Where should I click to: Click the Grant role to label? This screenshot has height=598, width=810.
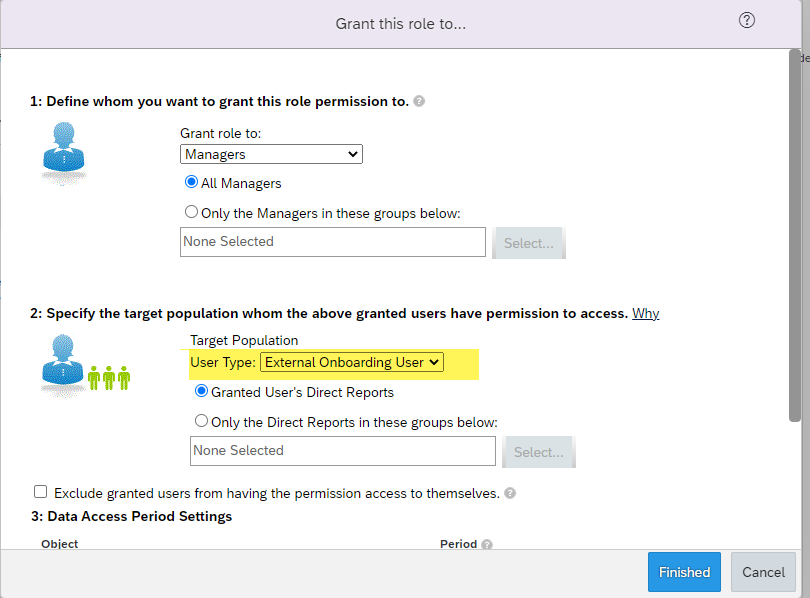click(x=221, y=133)
